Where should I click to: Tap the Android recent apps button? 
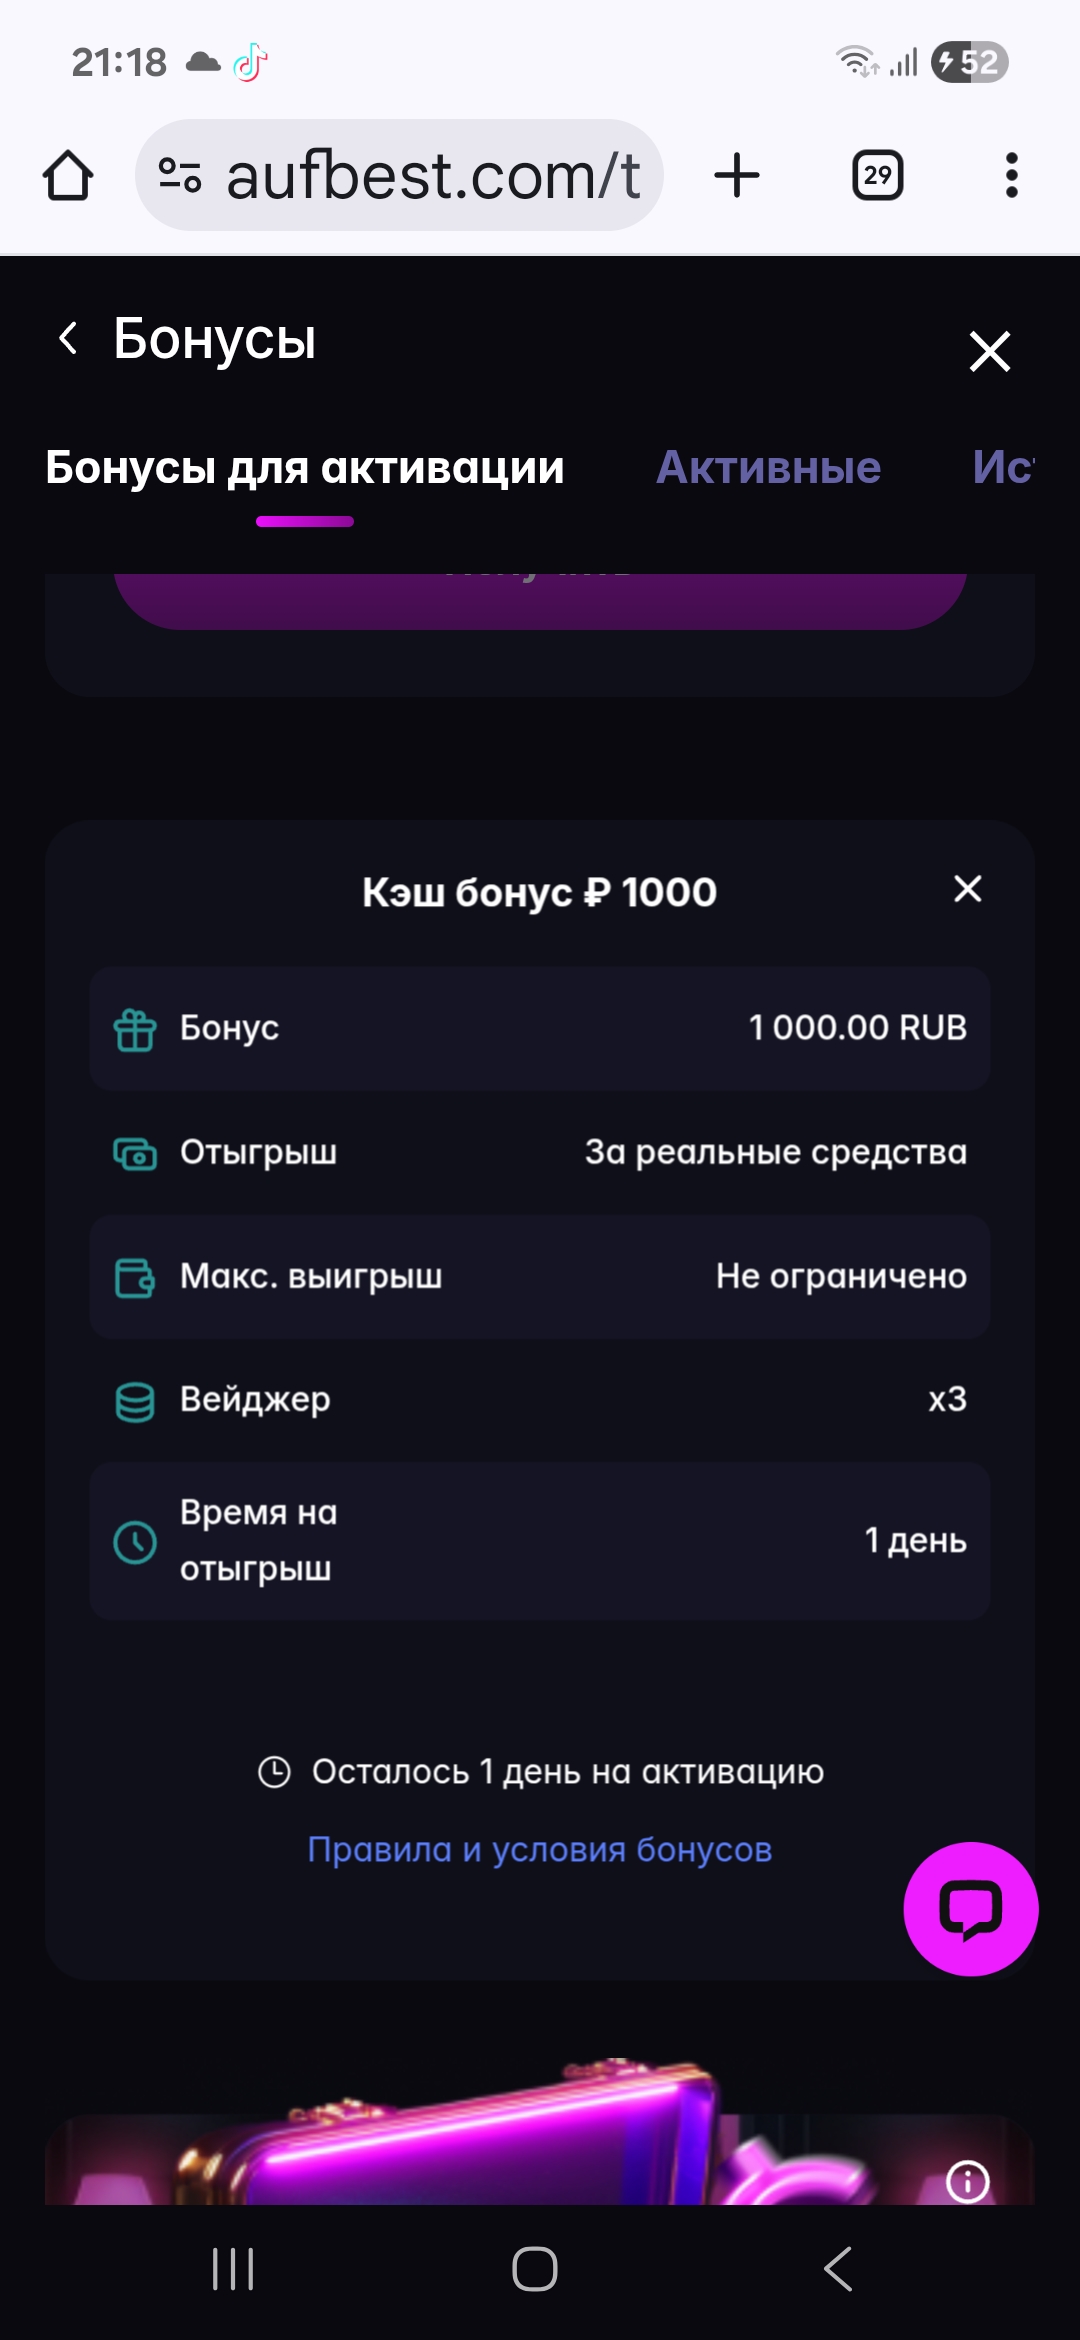coord(233,2268)
